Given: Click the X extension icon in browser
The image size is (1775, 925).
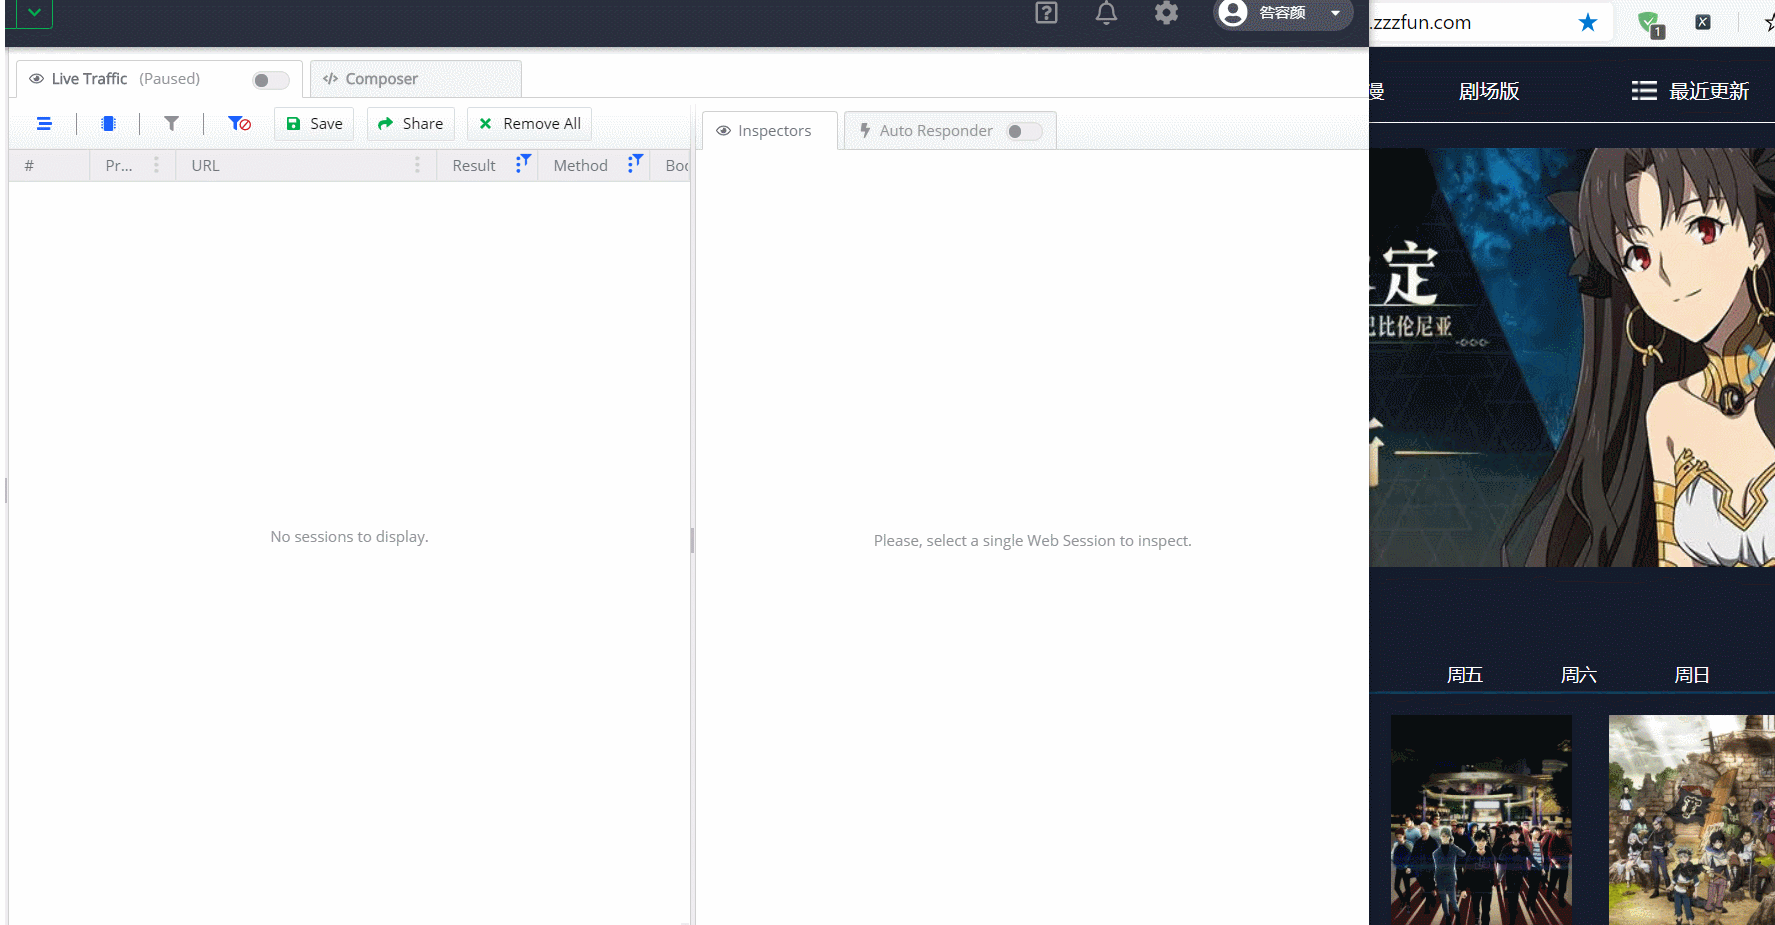Looking at the screenshot, I should coord(1703,22).
